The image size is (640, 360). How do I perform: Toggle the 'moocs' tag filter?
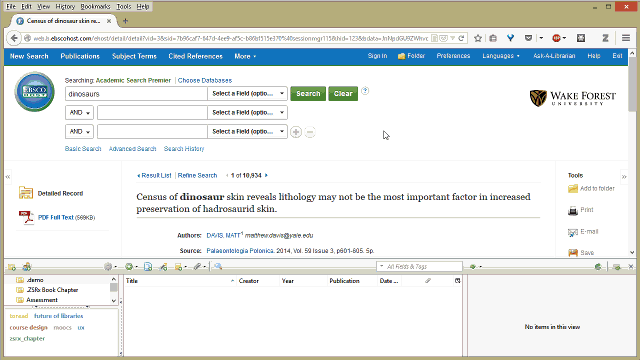point(62,327)
